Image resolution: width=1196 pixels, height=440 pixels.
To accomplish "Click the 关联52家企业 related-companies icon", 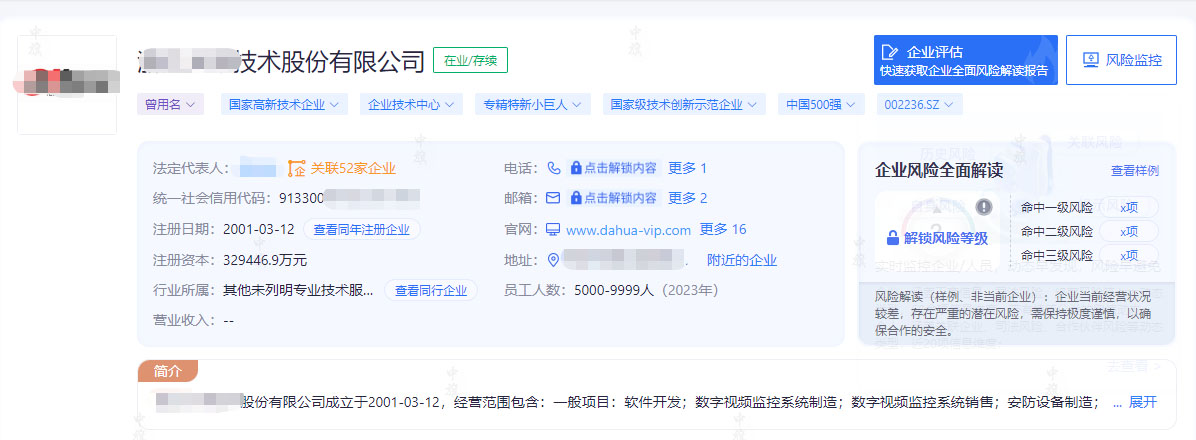I will tap(295, 168).
